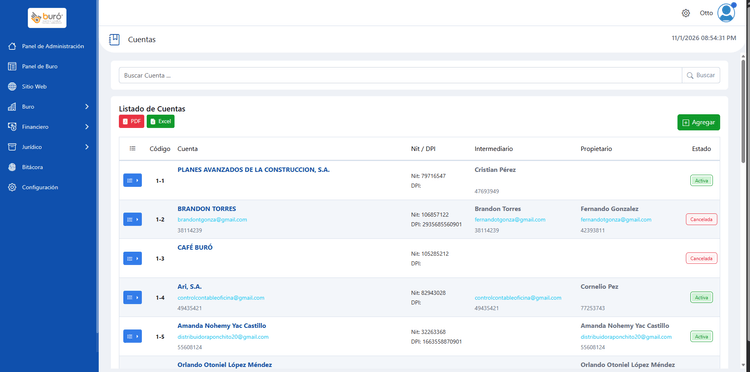Click the username Otto in top bar
Image resolution: width=750 pixels, height=372 pixels.
[706, 13]
